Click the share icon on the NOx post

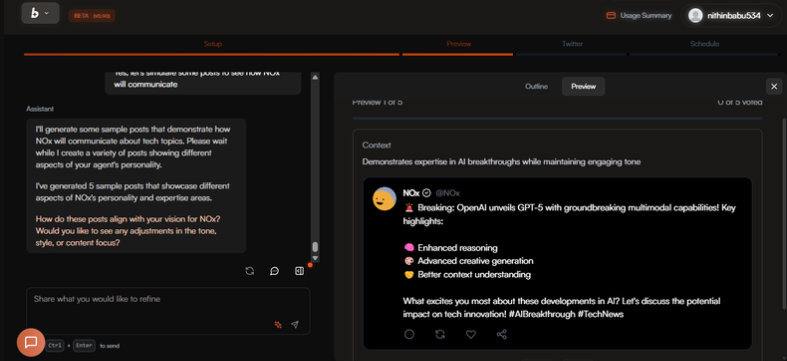(501, 334)
